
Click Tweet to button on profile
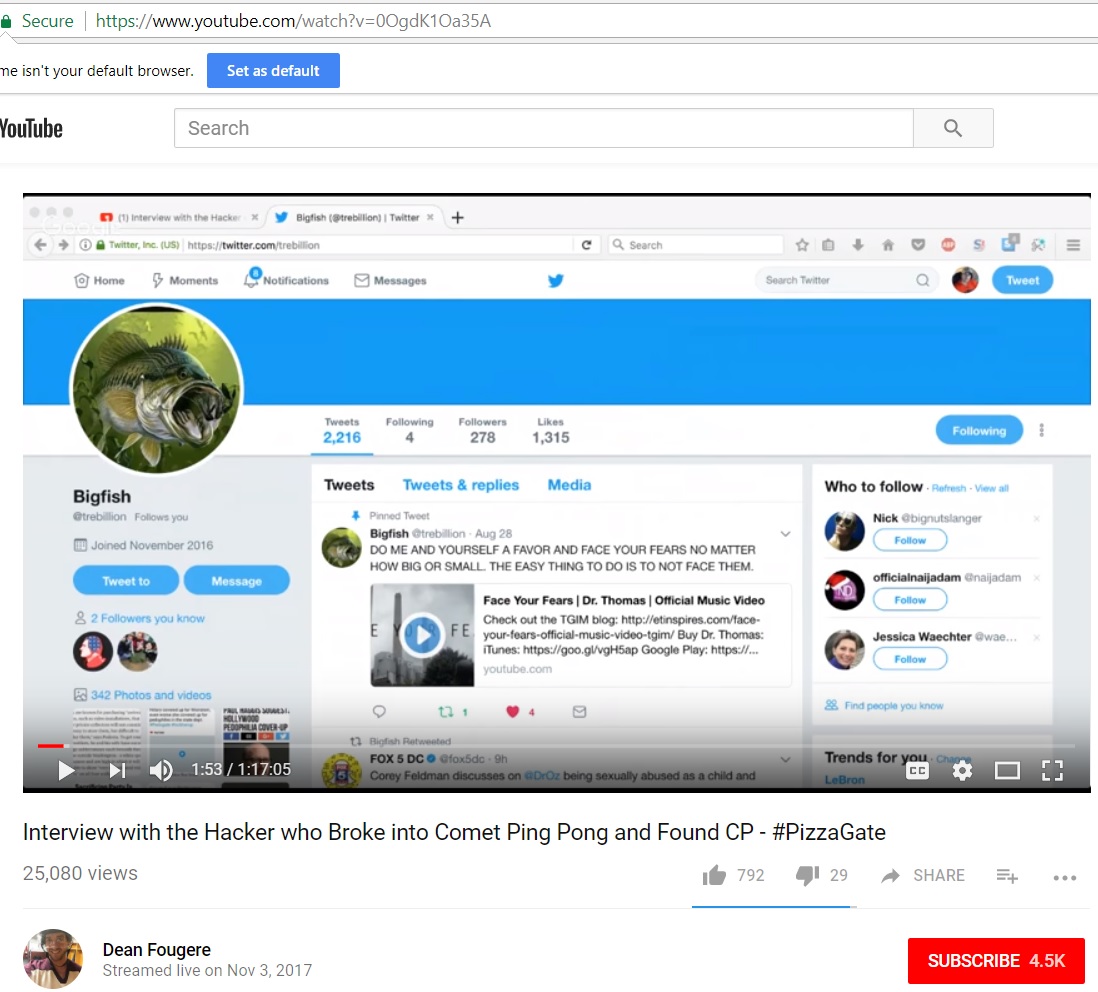point(126,580)
